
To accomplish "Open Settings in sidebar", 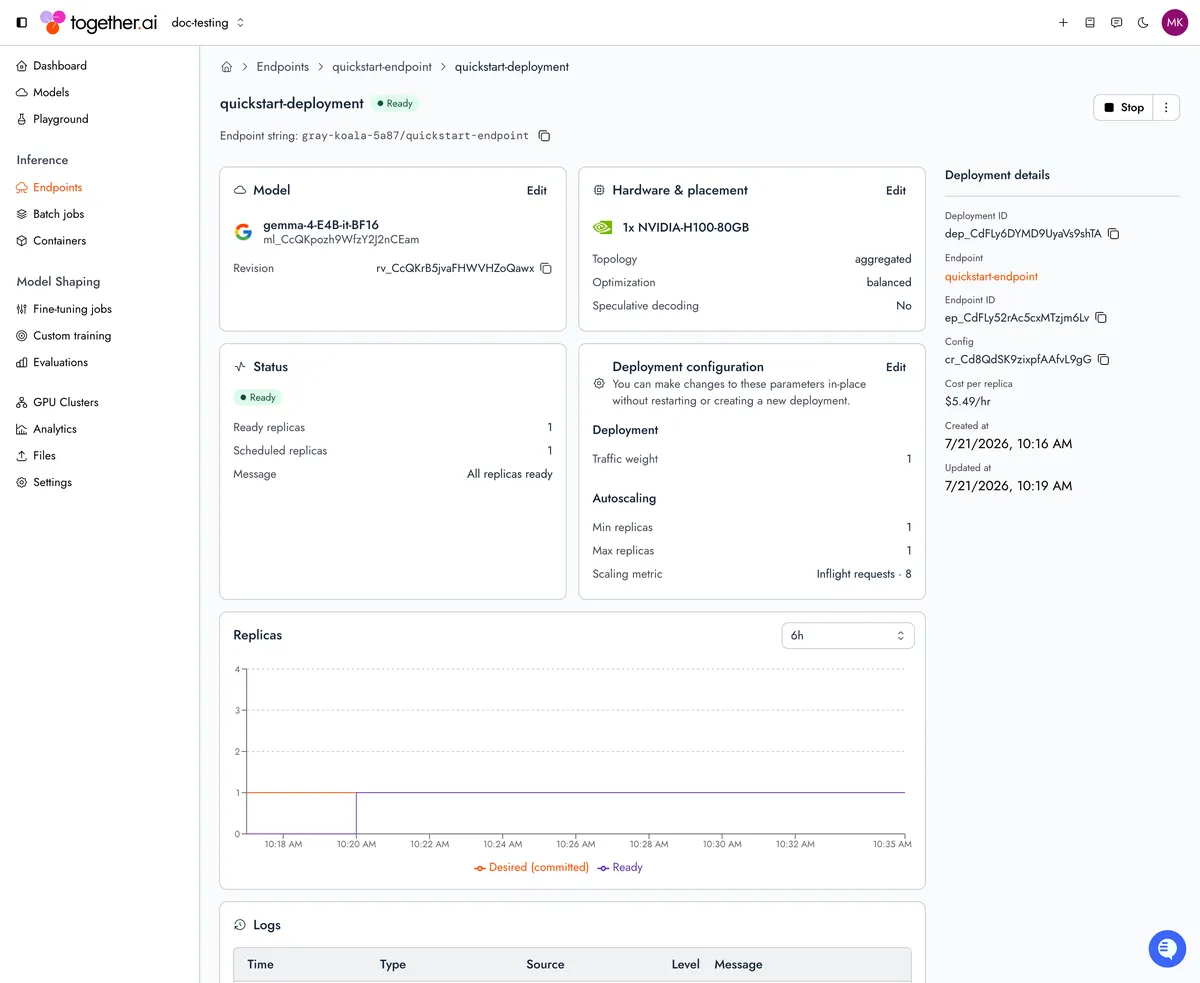I will click(52, 482).
